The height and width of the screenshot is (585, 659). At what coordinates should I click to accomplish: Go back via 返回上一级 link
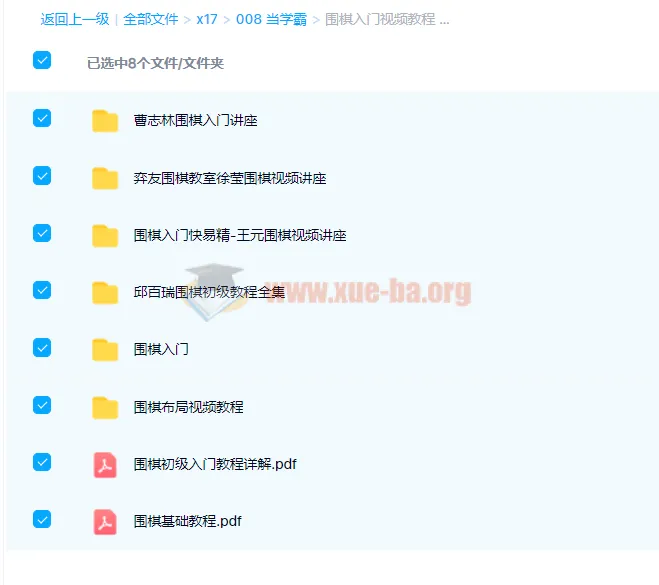(75, 19)
